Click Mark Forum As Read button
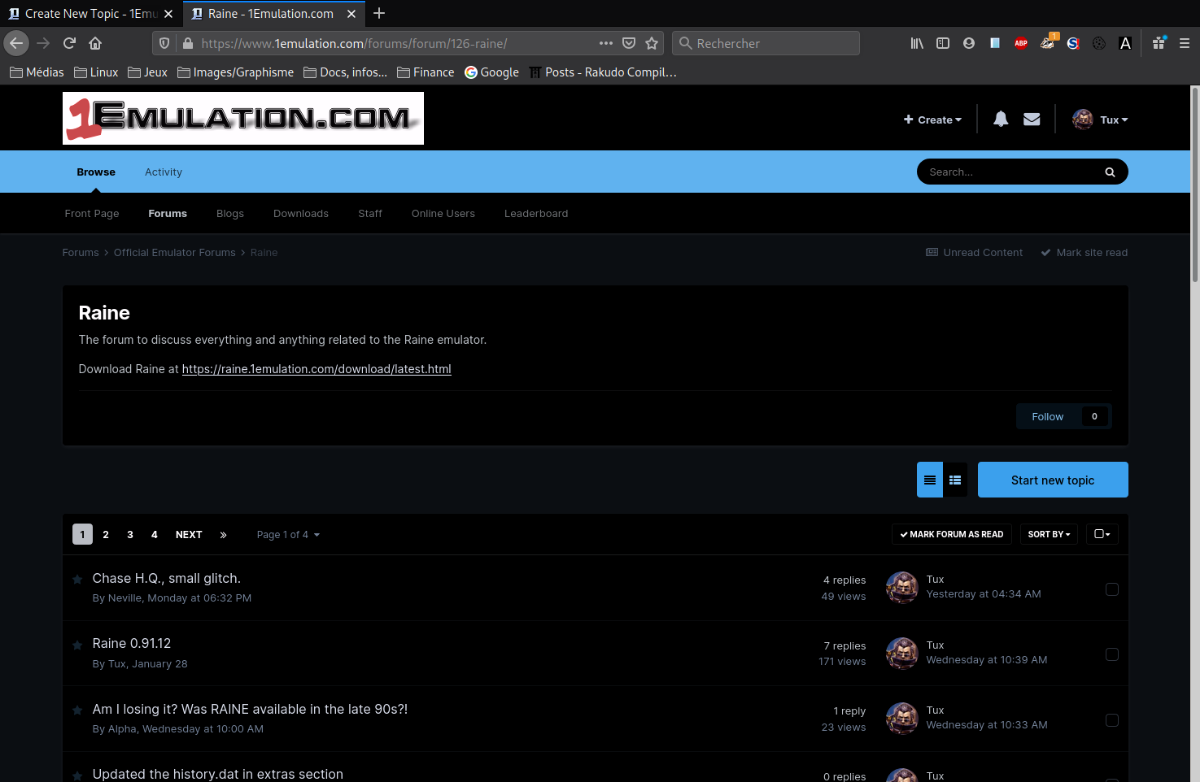This screenshot has width=1200, height=782. coord(951,534)
